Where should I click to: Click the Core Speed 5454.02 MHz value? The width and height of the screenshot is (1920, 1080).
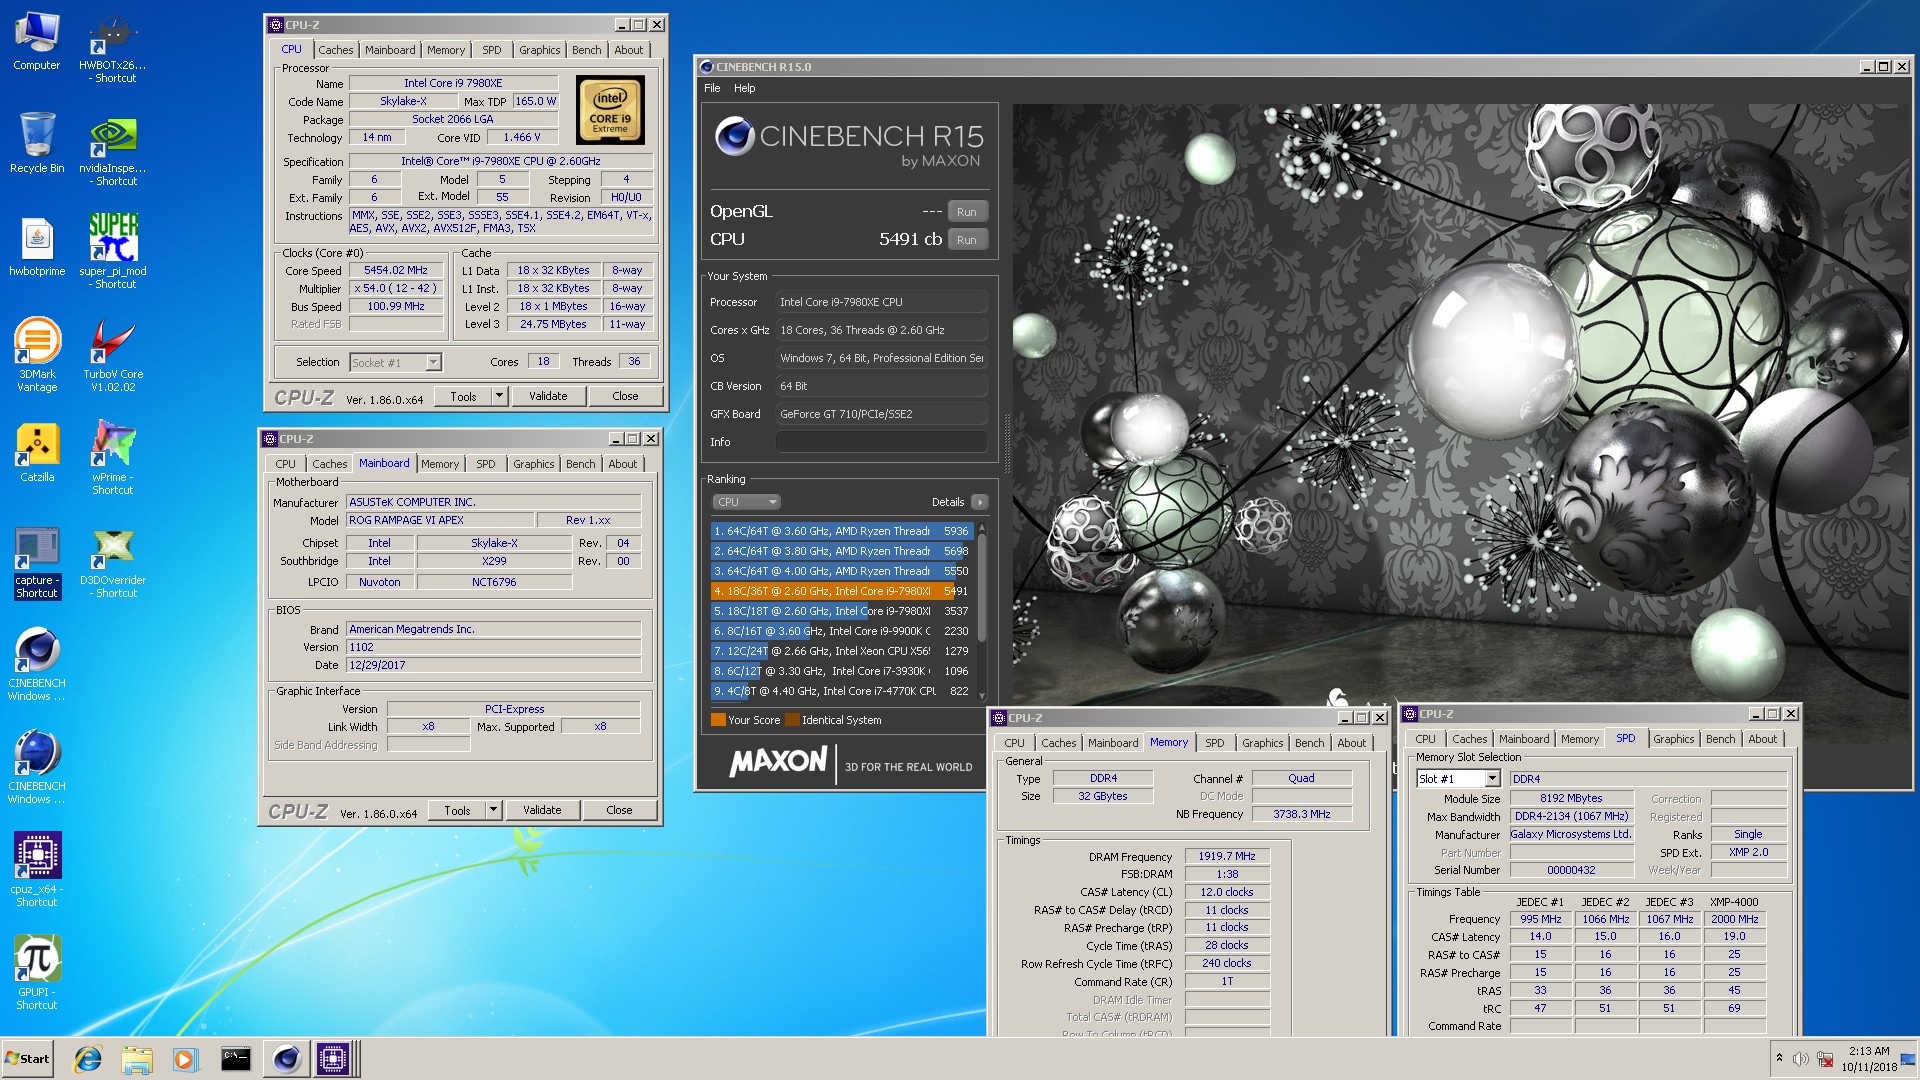[396, 271]
